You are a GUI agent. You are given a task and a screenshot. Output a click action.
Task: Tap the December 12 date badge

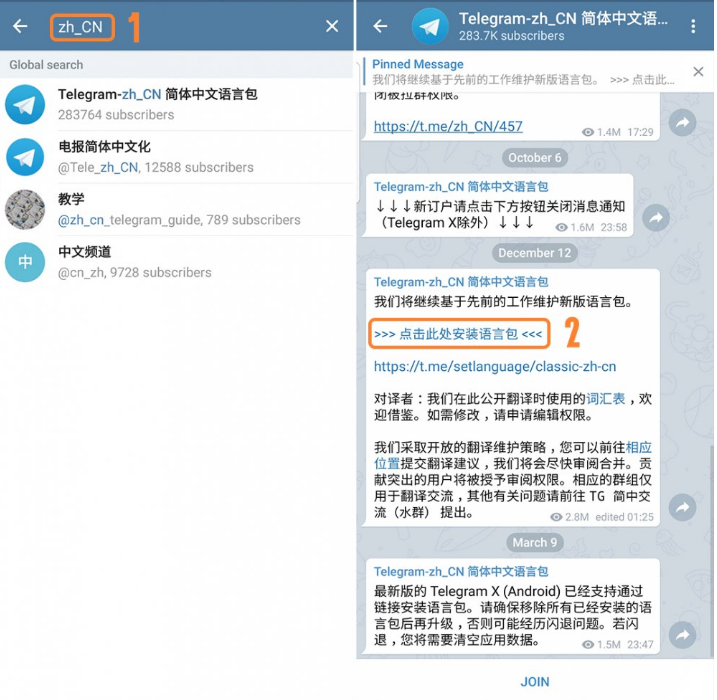535,253
